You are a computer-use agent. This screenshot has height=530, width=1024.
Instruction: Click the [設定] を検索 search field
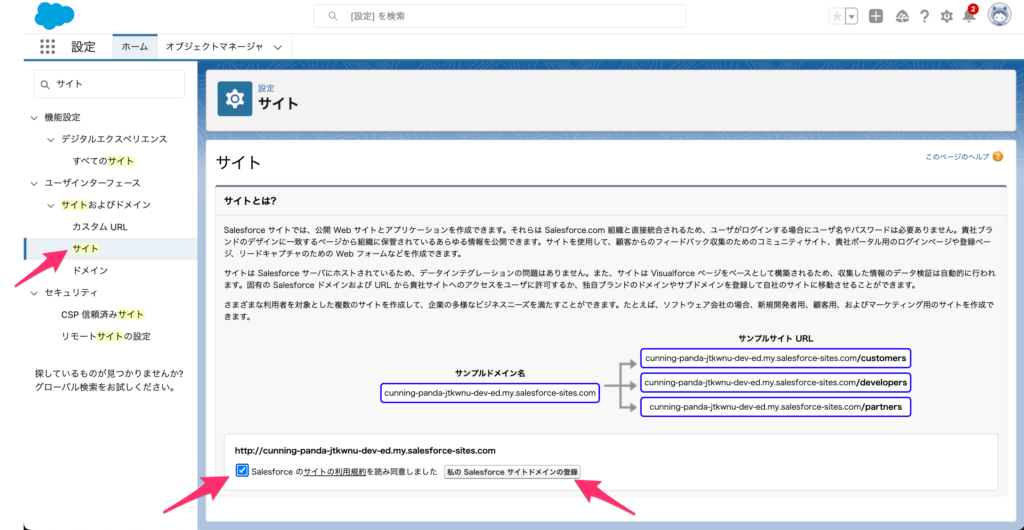point(500,16)
